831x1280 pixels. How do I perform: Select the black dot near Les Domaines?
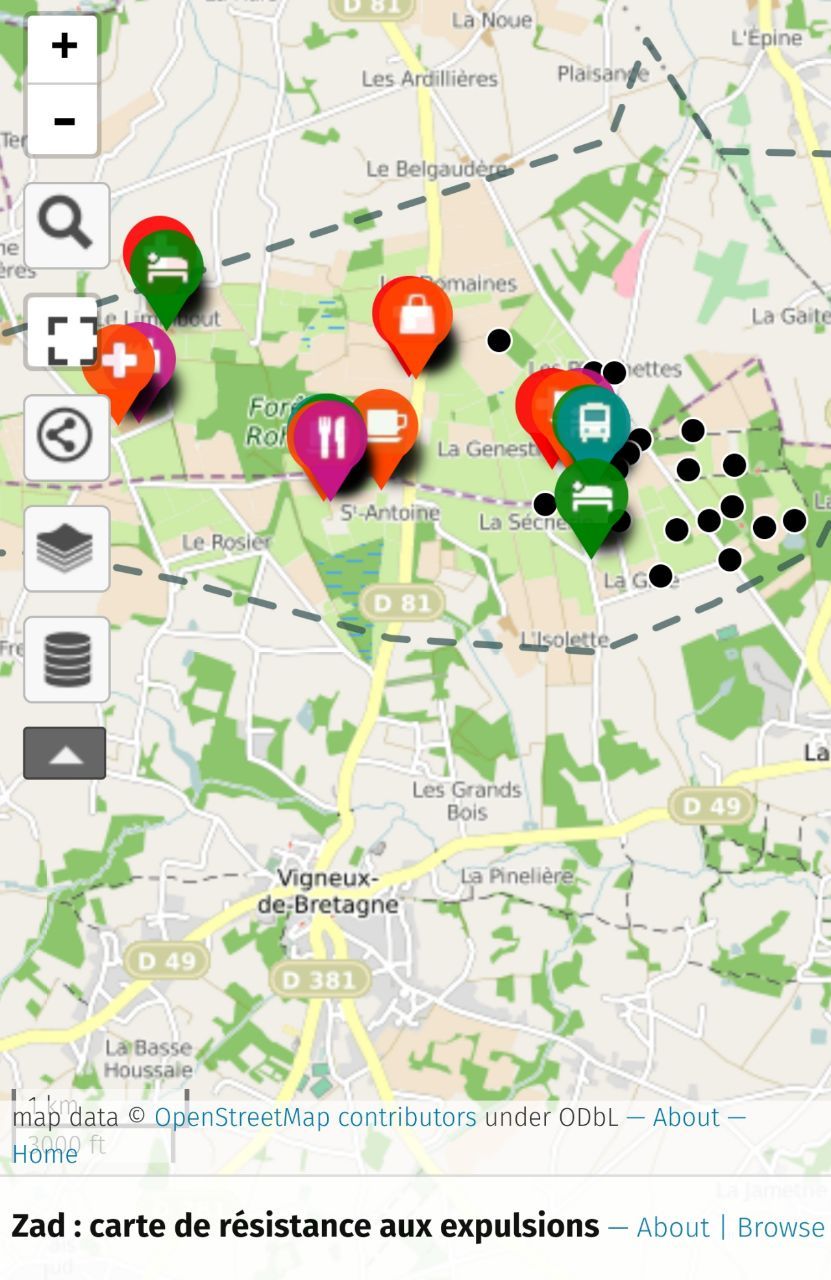[x=499, y=341]
